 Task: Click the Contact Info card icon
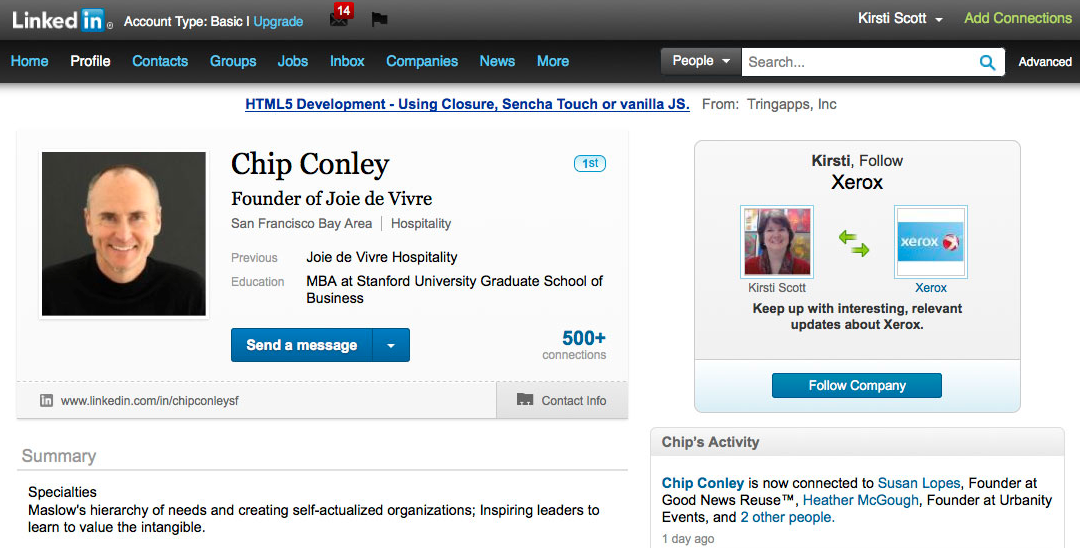coord(525,399)
